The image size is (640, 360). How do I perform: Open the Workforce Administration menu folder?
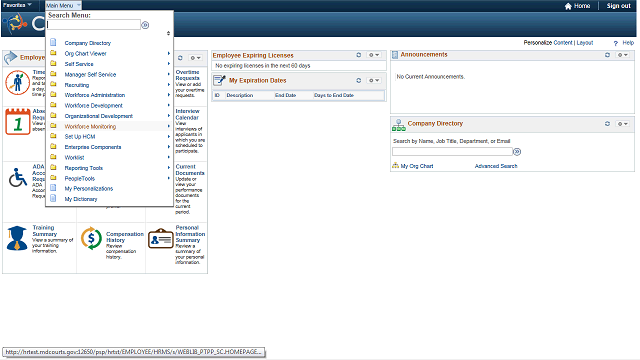pyautogui.click(x=95, y=95)
